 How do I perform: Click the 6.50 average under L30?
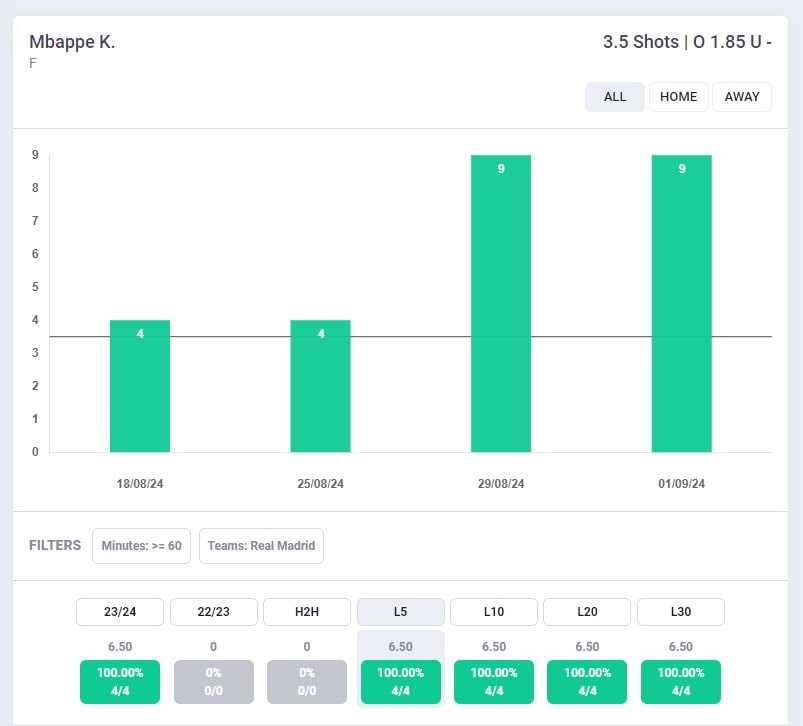681,647
